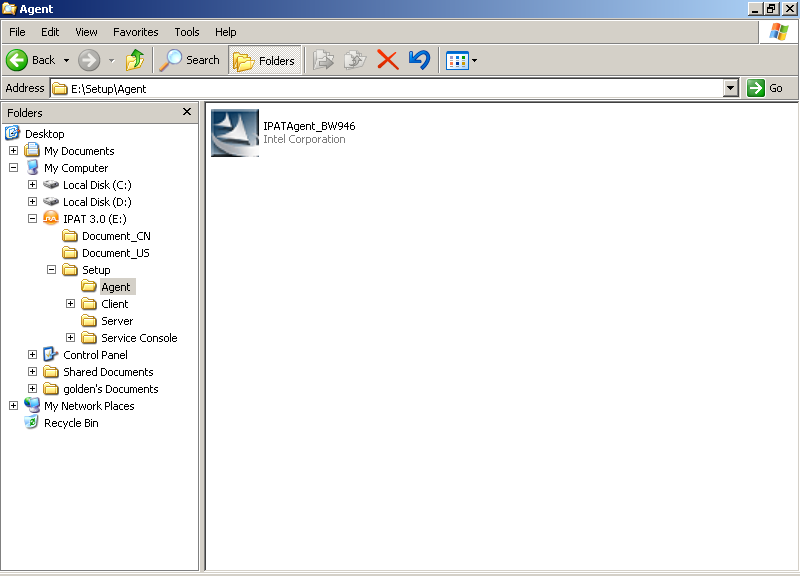800x576 pixels.
Task: Collapse My Computer node
Action: click(13, 167)
